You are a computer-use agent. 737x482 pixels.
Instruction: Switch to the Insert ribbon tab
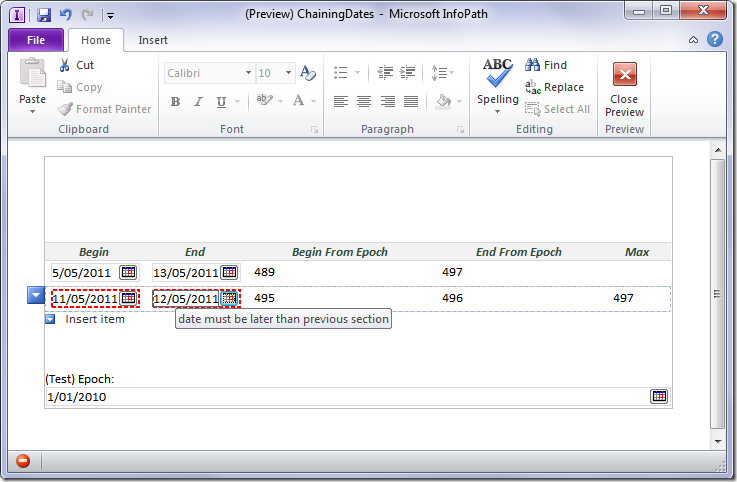(153, 40)
